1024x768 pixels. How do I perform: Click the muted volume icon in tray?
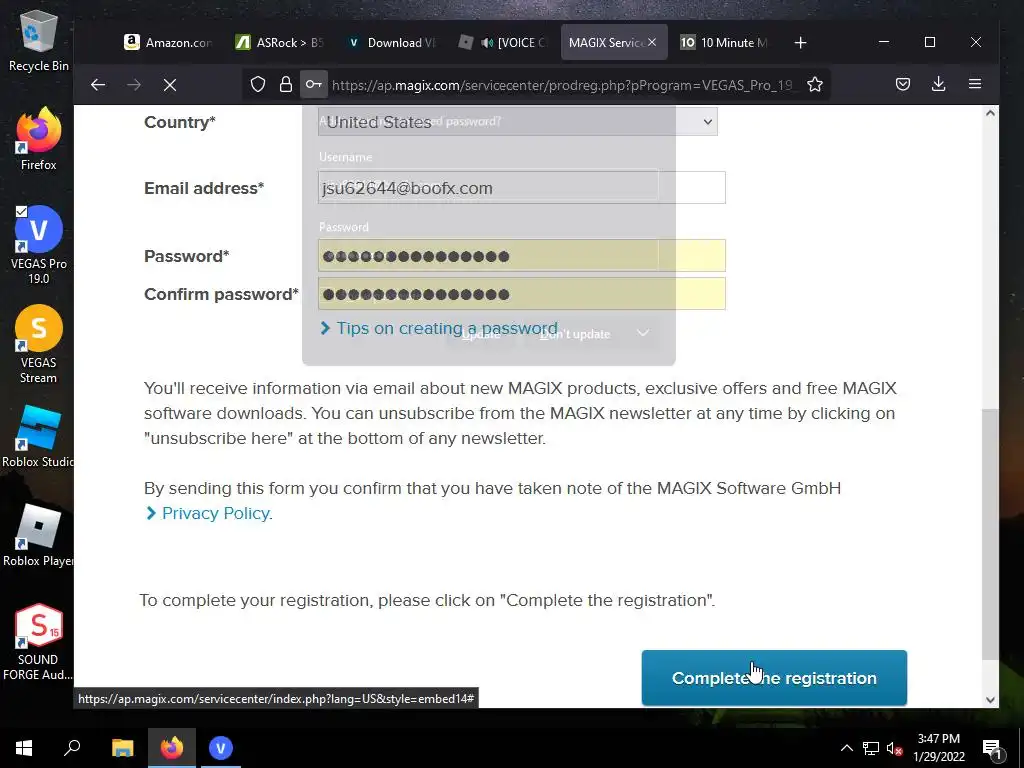[x=895, y=748]
